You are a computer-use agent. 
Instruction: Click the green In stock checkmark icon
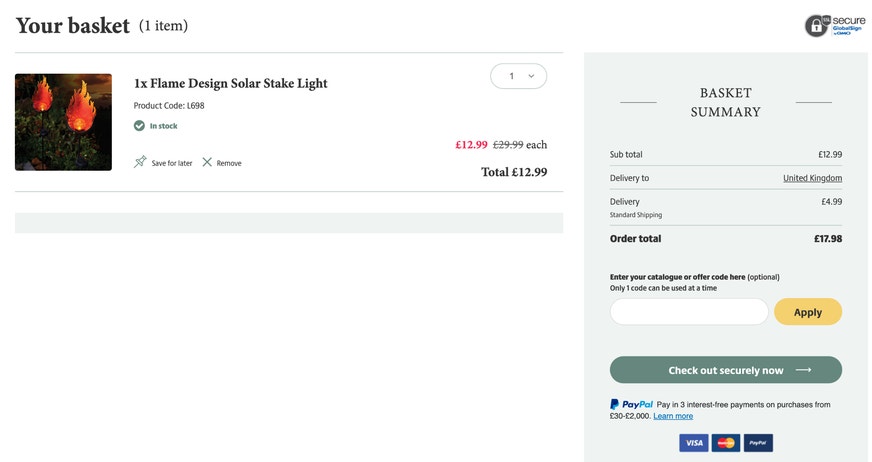[x=139, y=126]
